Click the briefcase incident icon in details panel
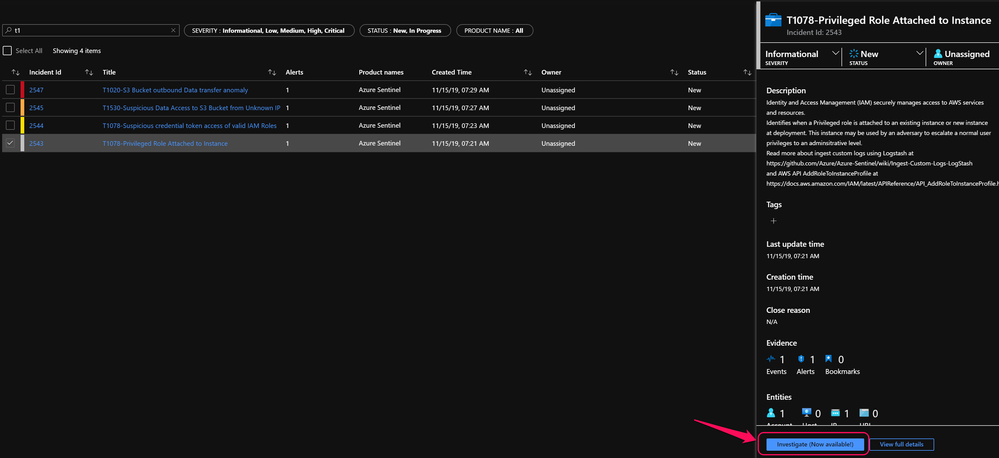 pyautogui.click(x=773, y=21)
